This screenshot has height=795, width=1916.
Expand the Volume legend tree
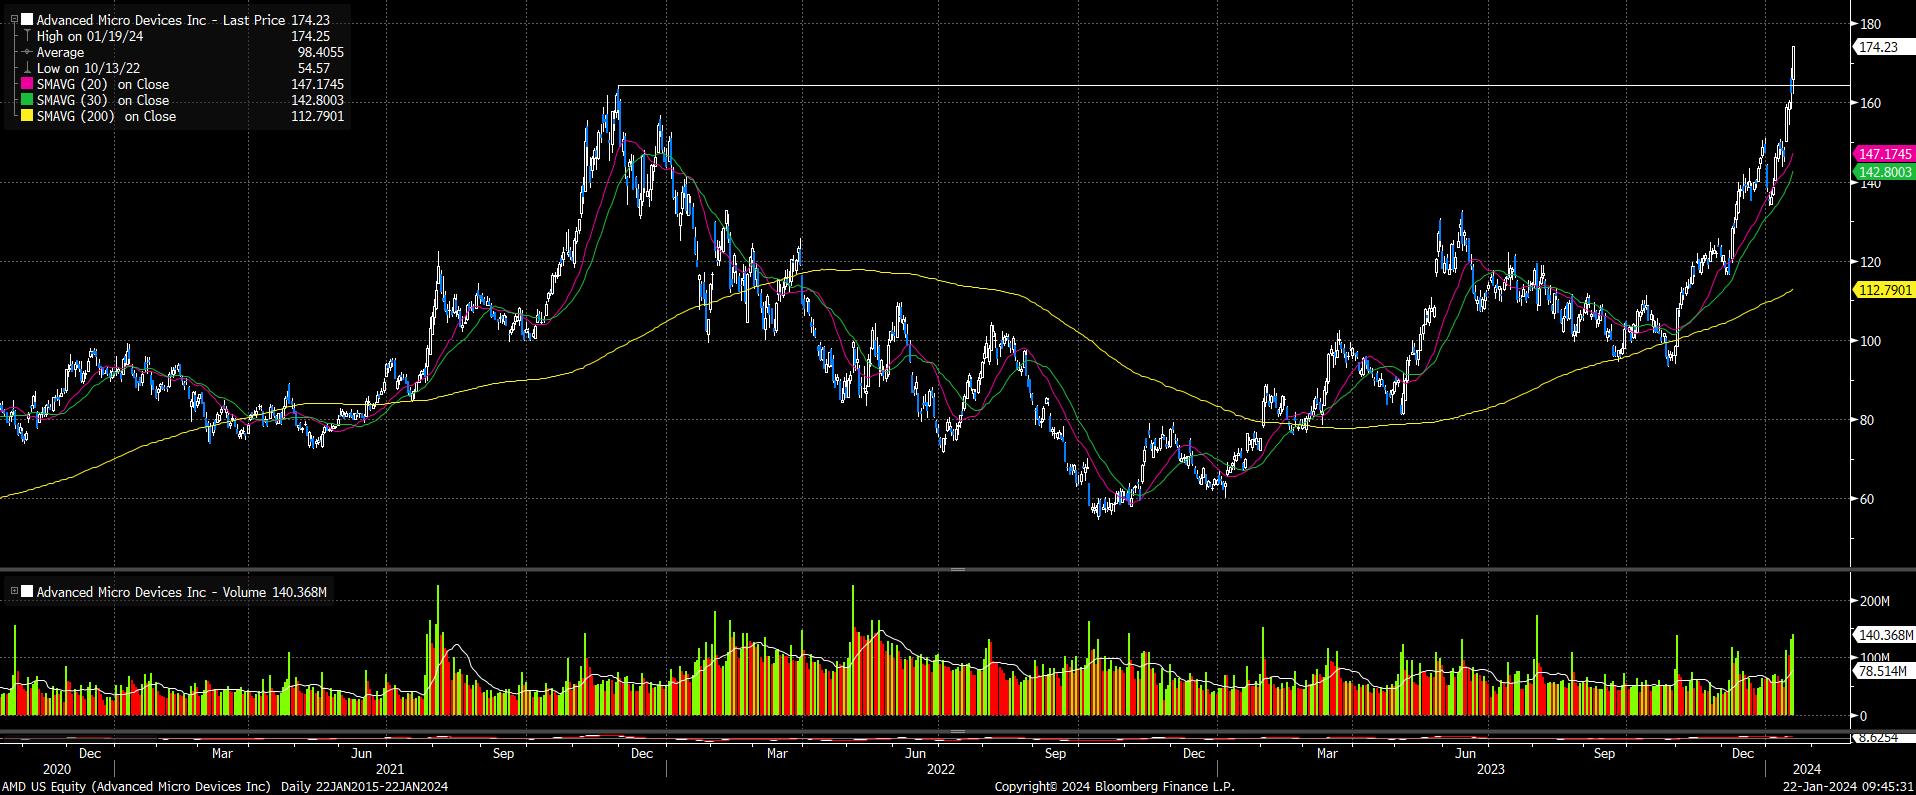(x=14, y=592)
